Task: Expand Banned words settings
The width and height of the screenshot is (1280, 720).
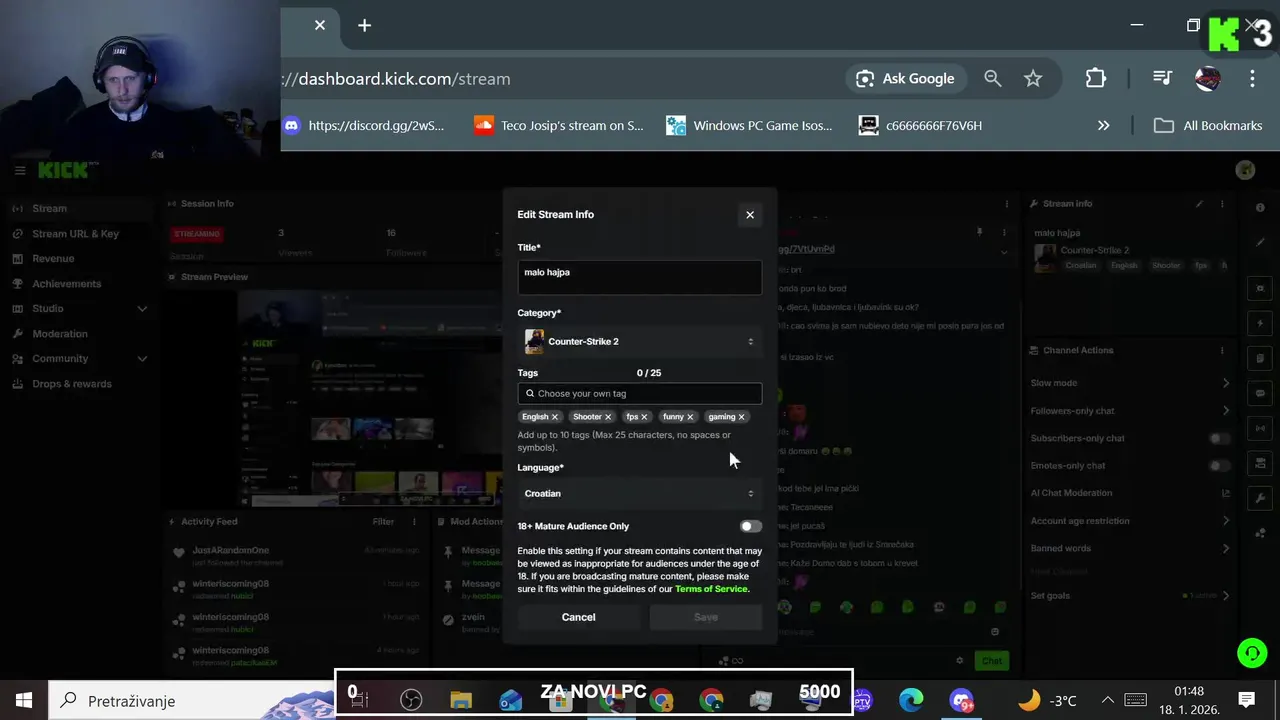Action: [x=1130, y=548]
